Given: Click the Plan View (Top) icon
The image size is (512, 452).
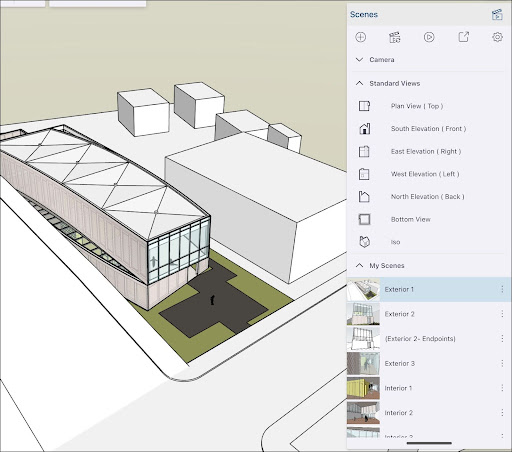Looking at the screenshot, I should coord(364,106).
